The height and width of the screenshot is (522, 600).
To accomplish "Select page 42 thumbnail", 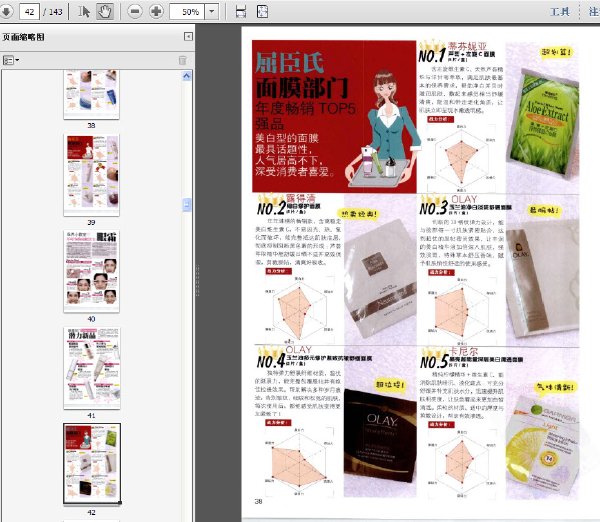I will [x=92, y=463].
